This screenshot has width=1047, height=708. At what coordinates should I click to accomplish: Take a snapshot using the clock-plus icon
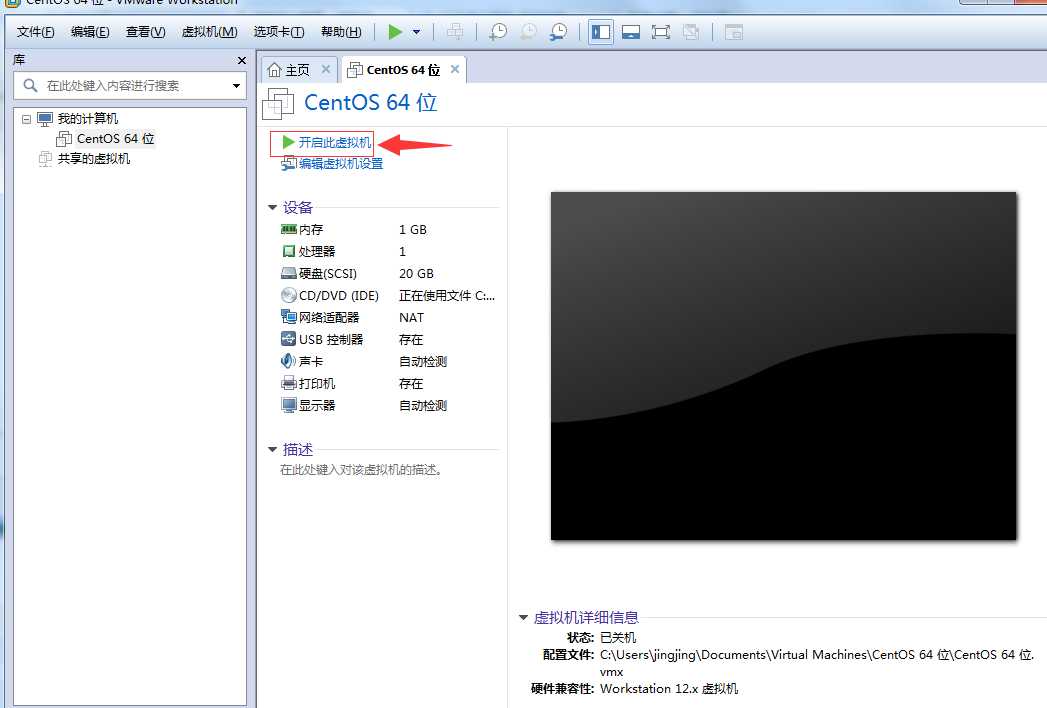click(x=498, y=31)
